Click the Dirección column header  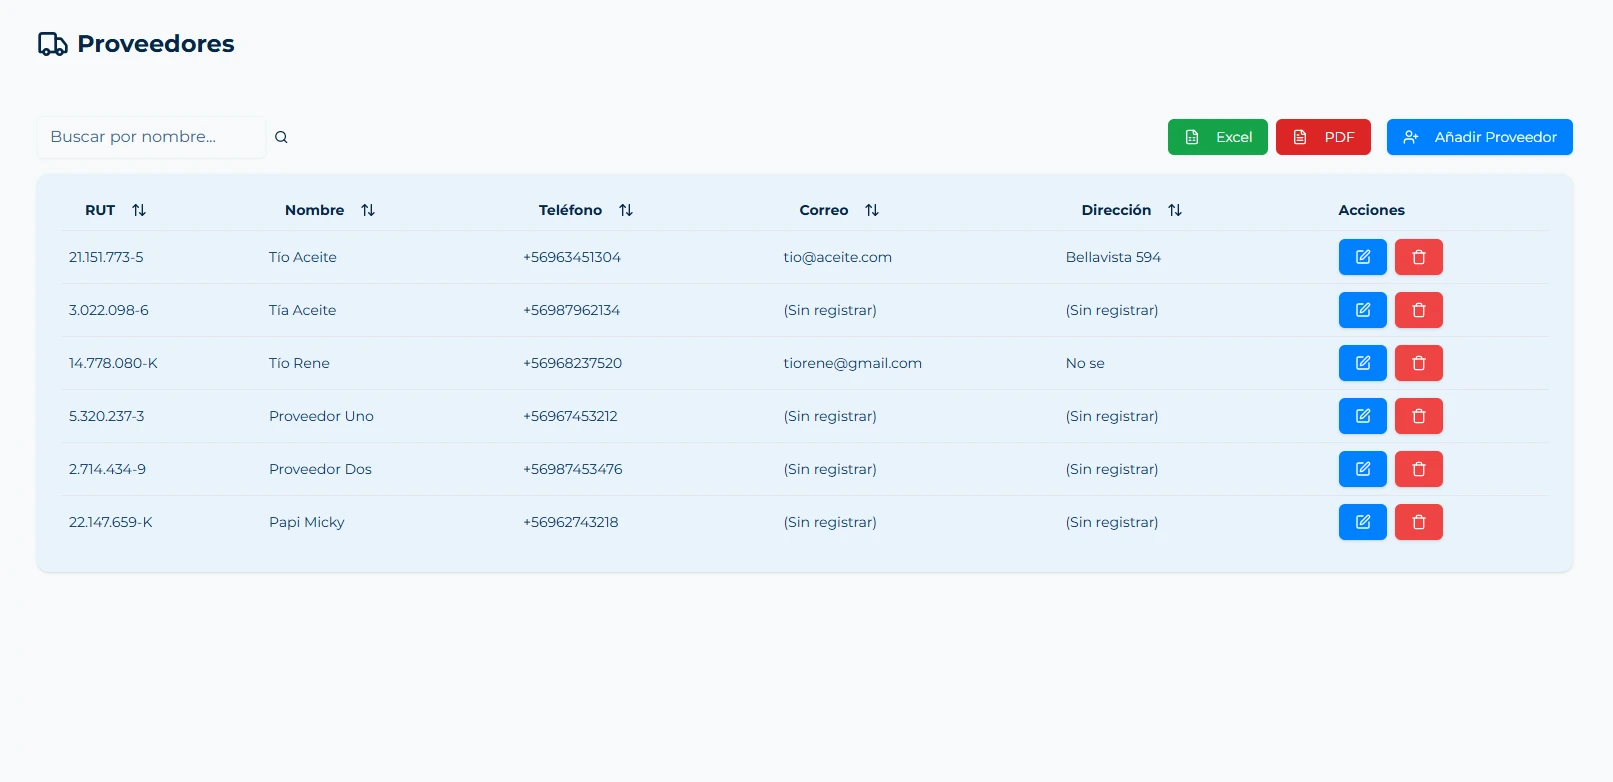point(1116,210)
